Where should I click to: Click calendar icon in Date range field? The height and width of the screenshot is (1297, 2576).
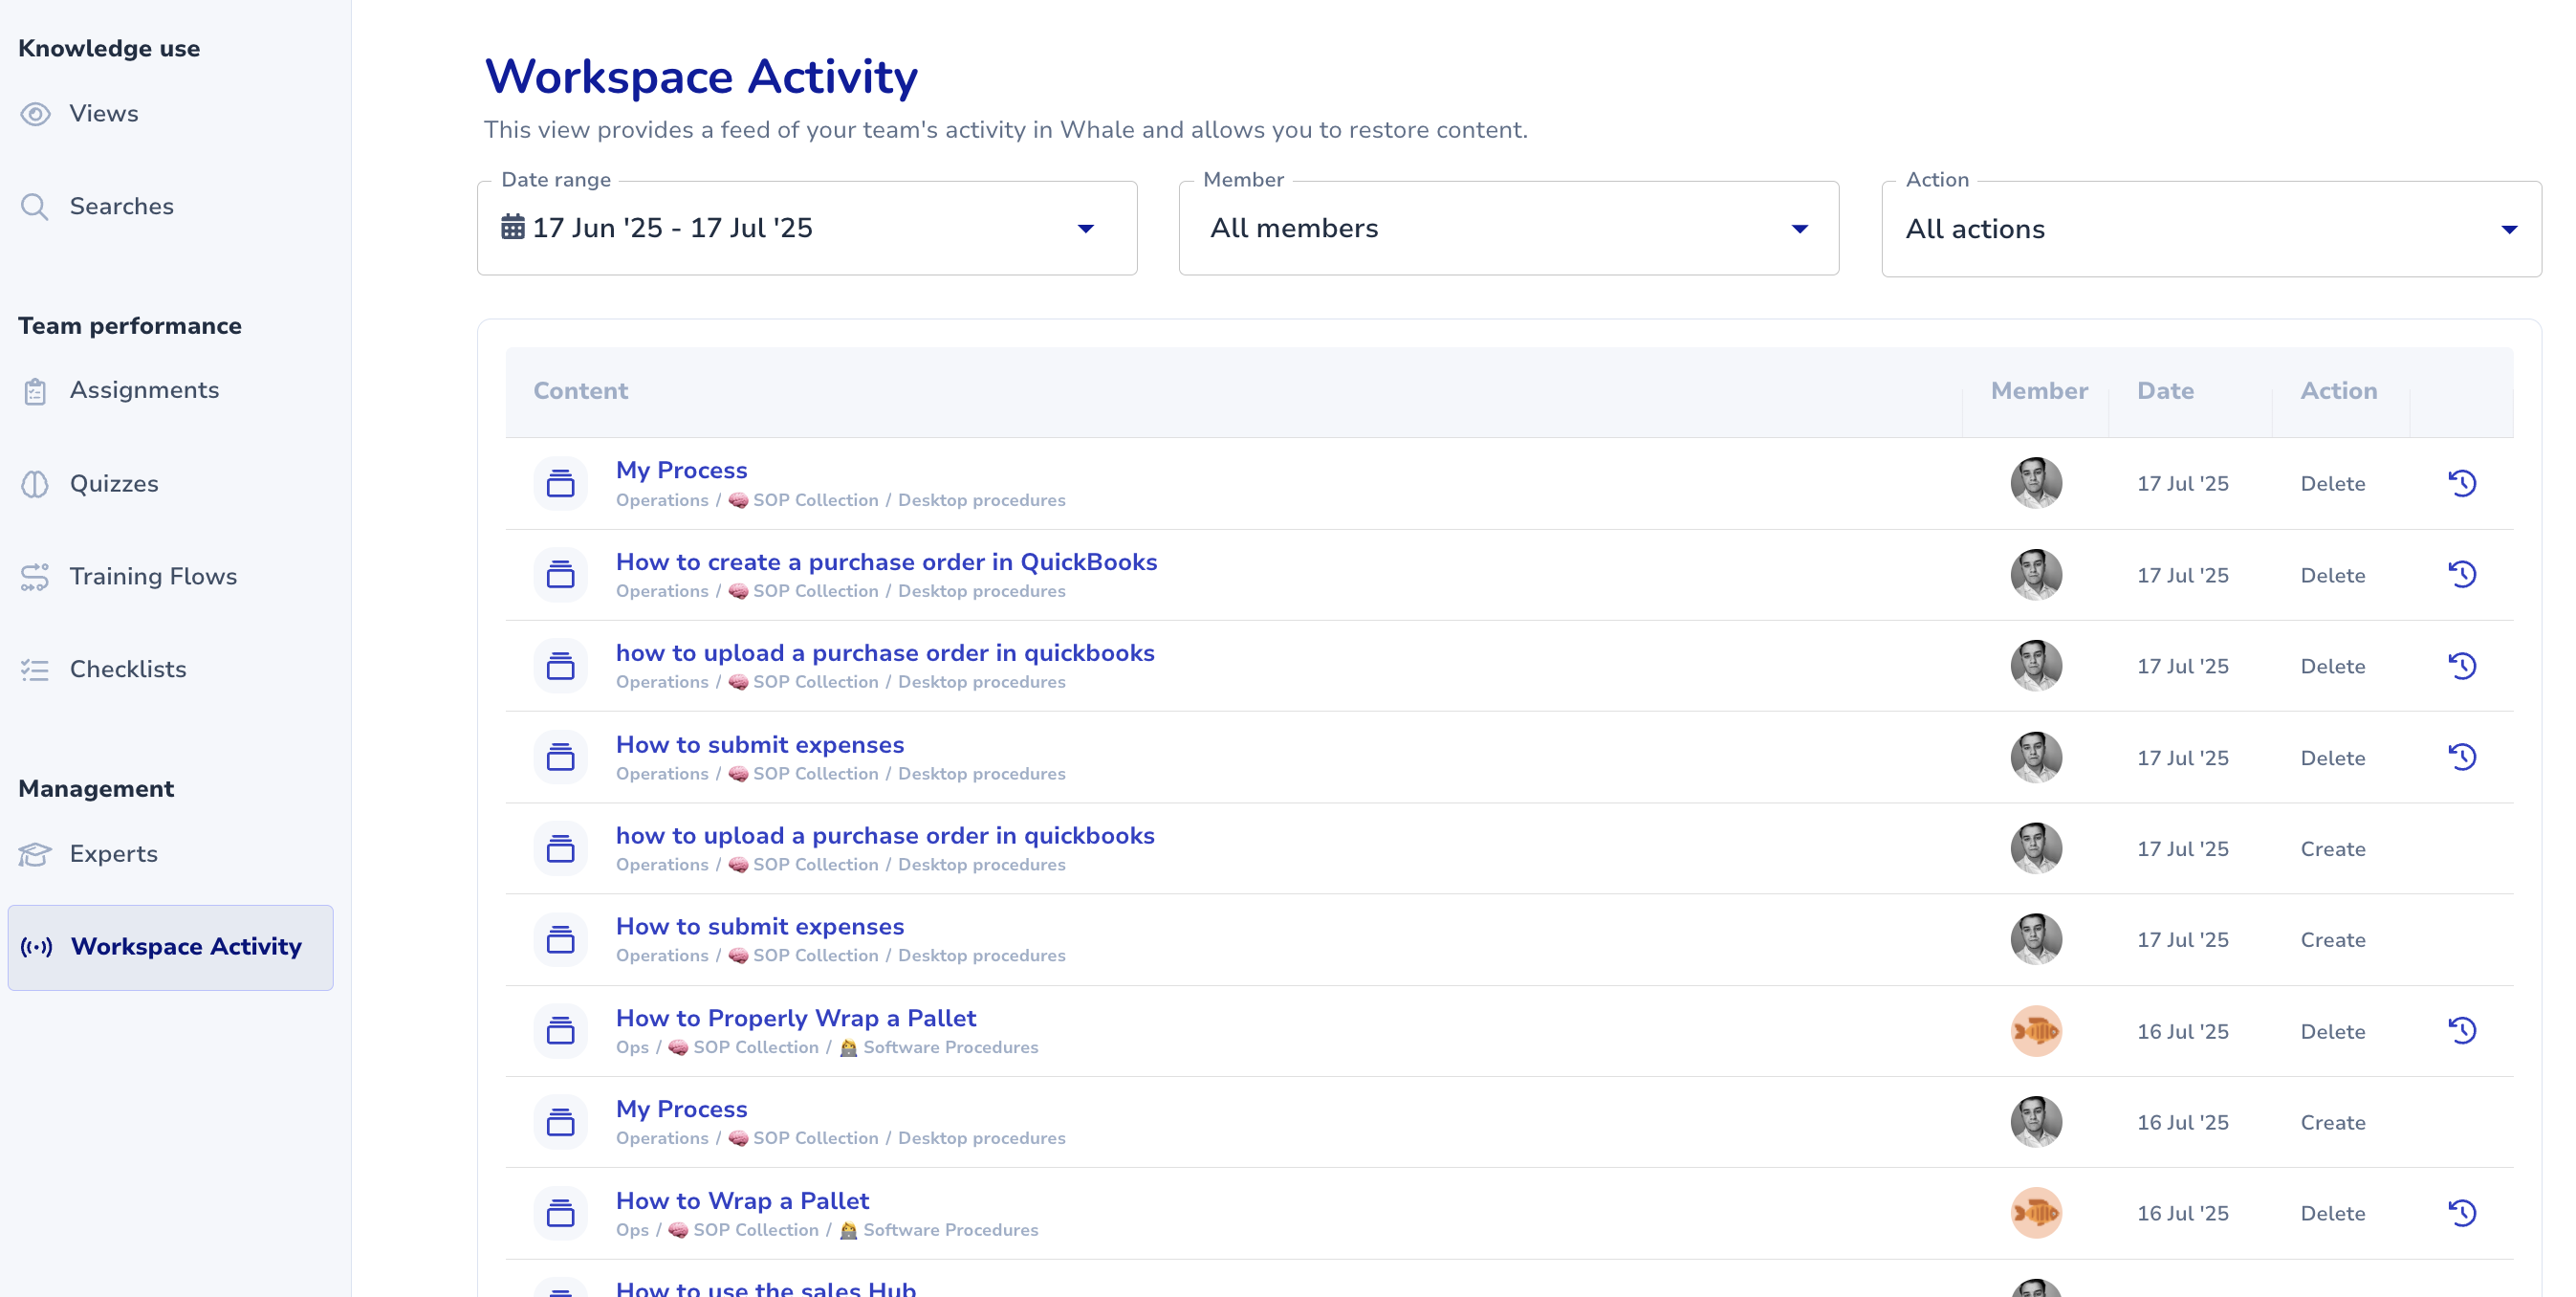click(513, 227)
